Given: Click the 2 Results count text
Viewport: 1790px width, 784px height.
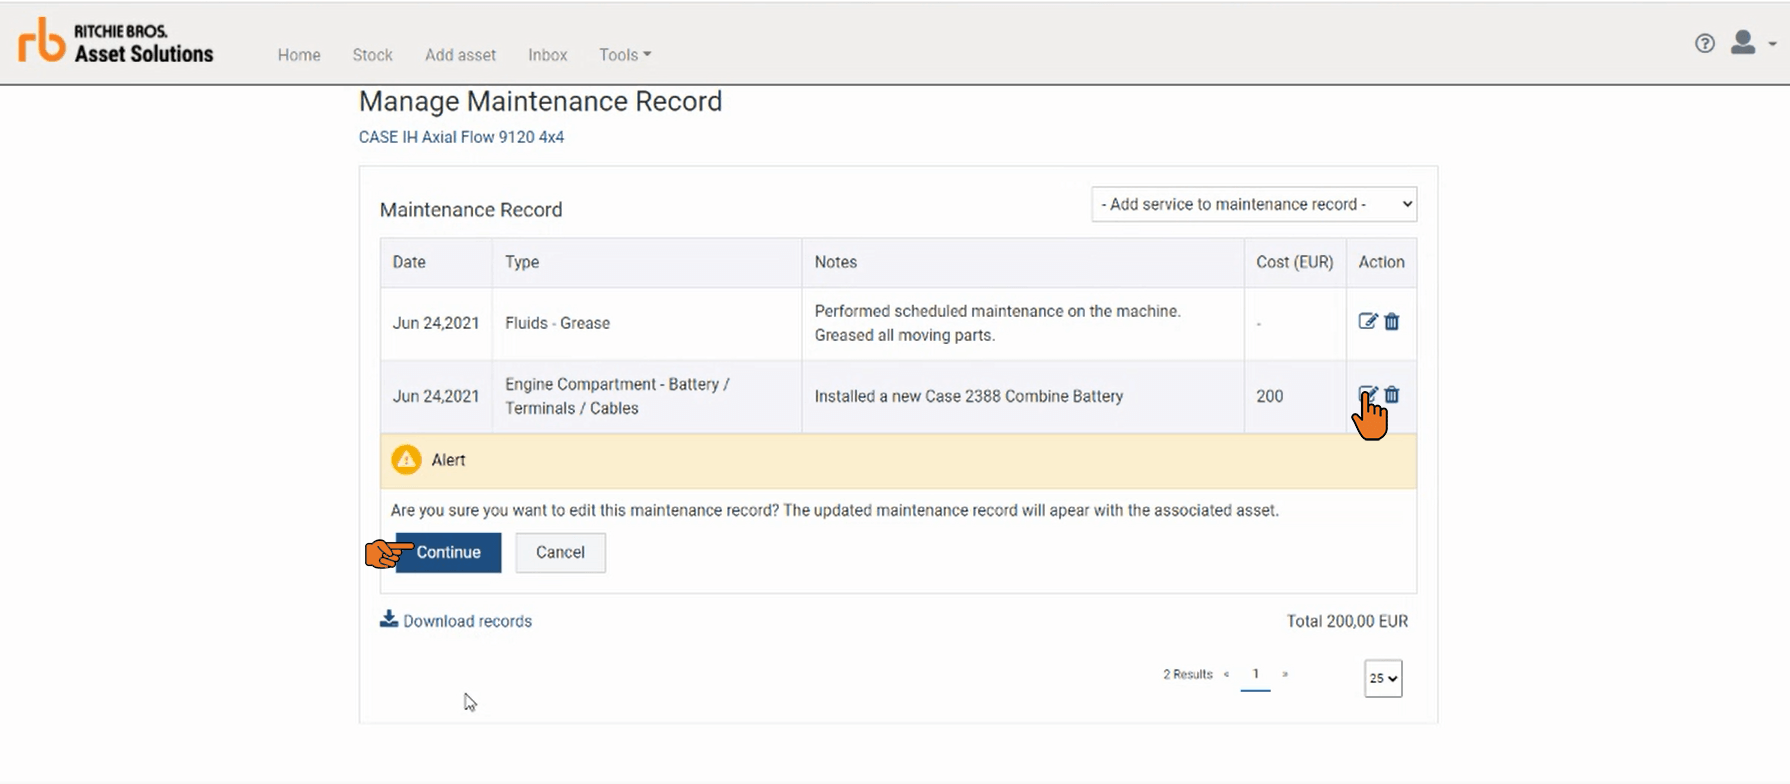Looking at the screenshot, I should pos(1187,674).
